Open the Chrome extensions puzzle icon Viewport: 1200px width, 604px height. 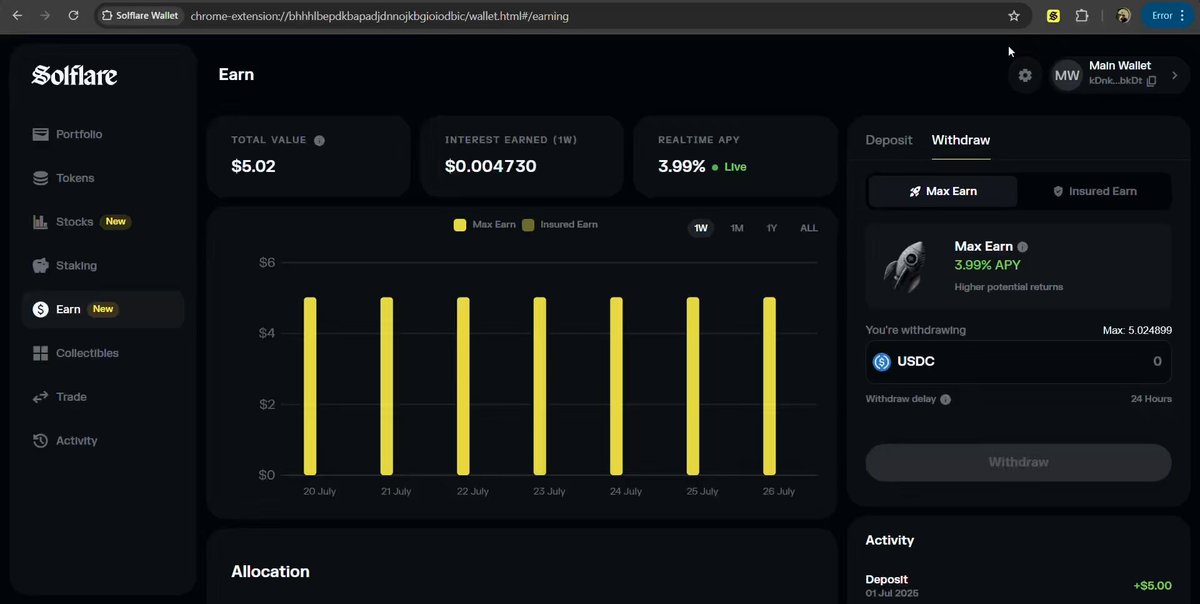[1082, 16]
